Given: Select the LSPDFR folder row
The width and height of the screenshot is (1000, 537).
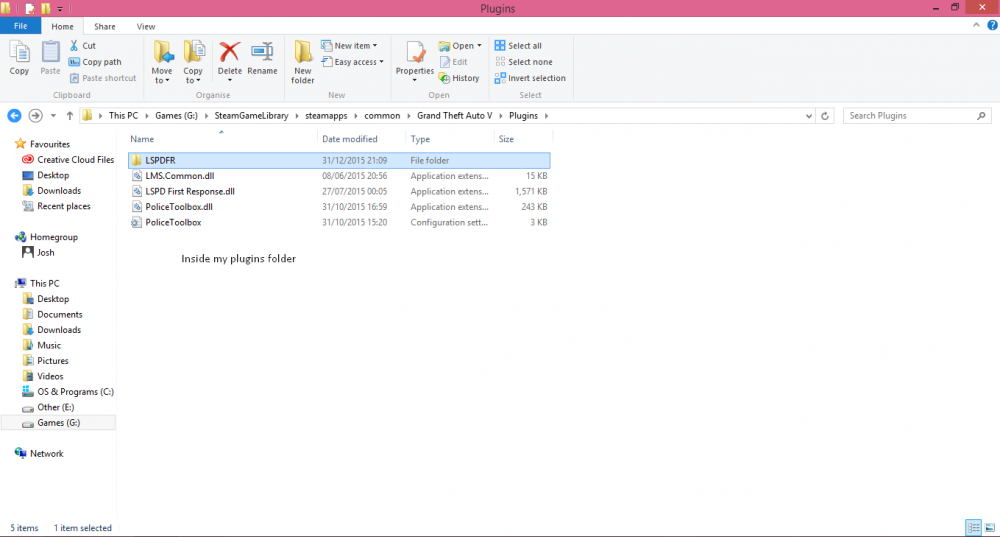Looking at the screenshot, I should coord(339,160).
